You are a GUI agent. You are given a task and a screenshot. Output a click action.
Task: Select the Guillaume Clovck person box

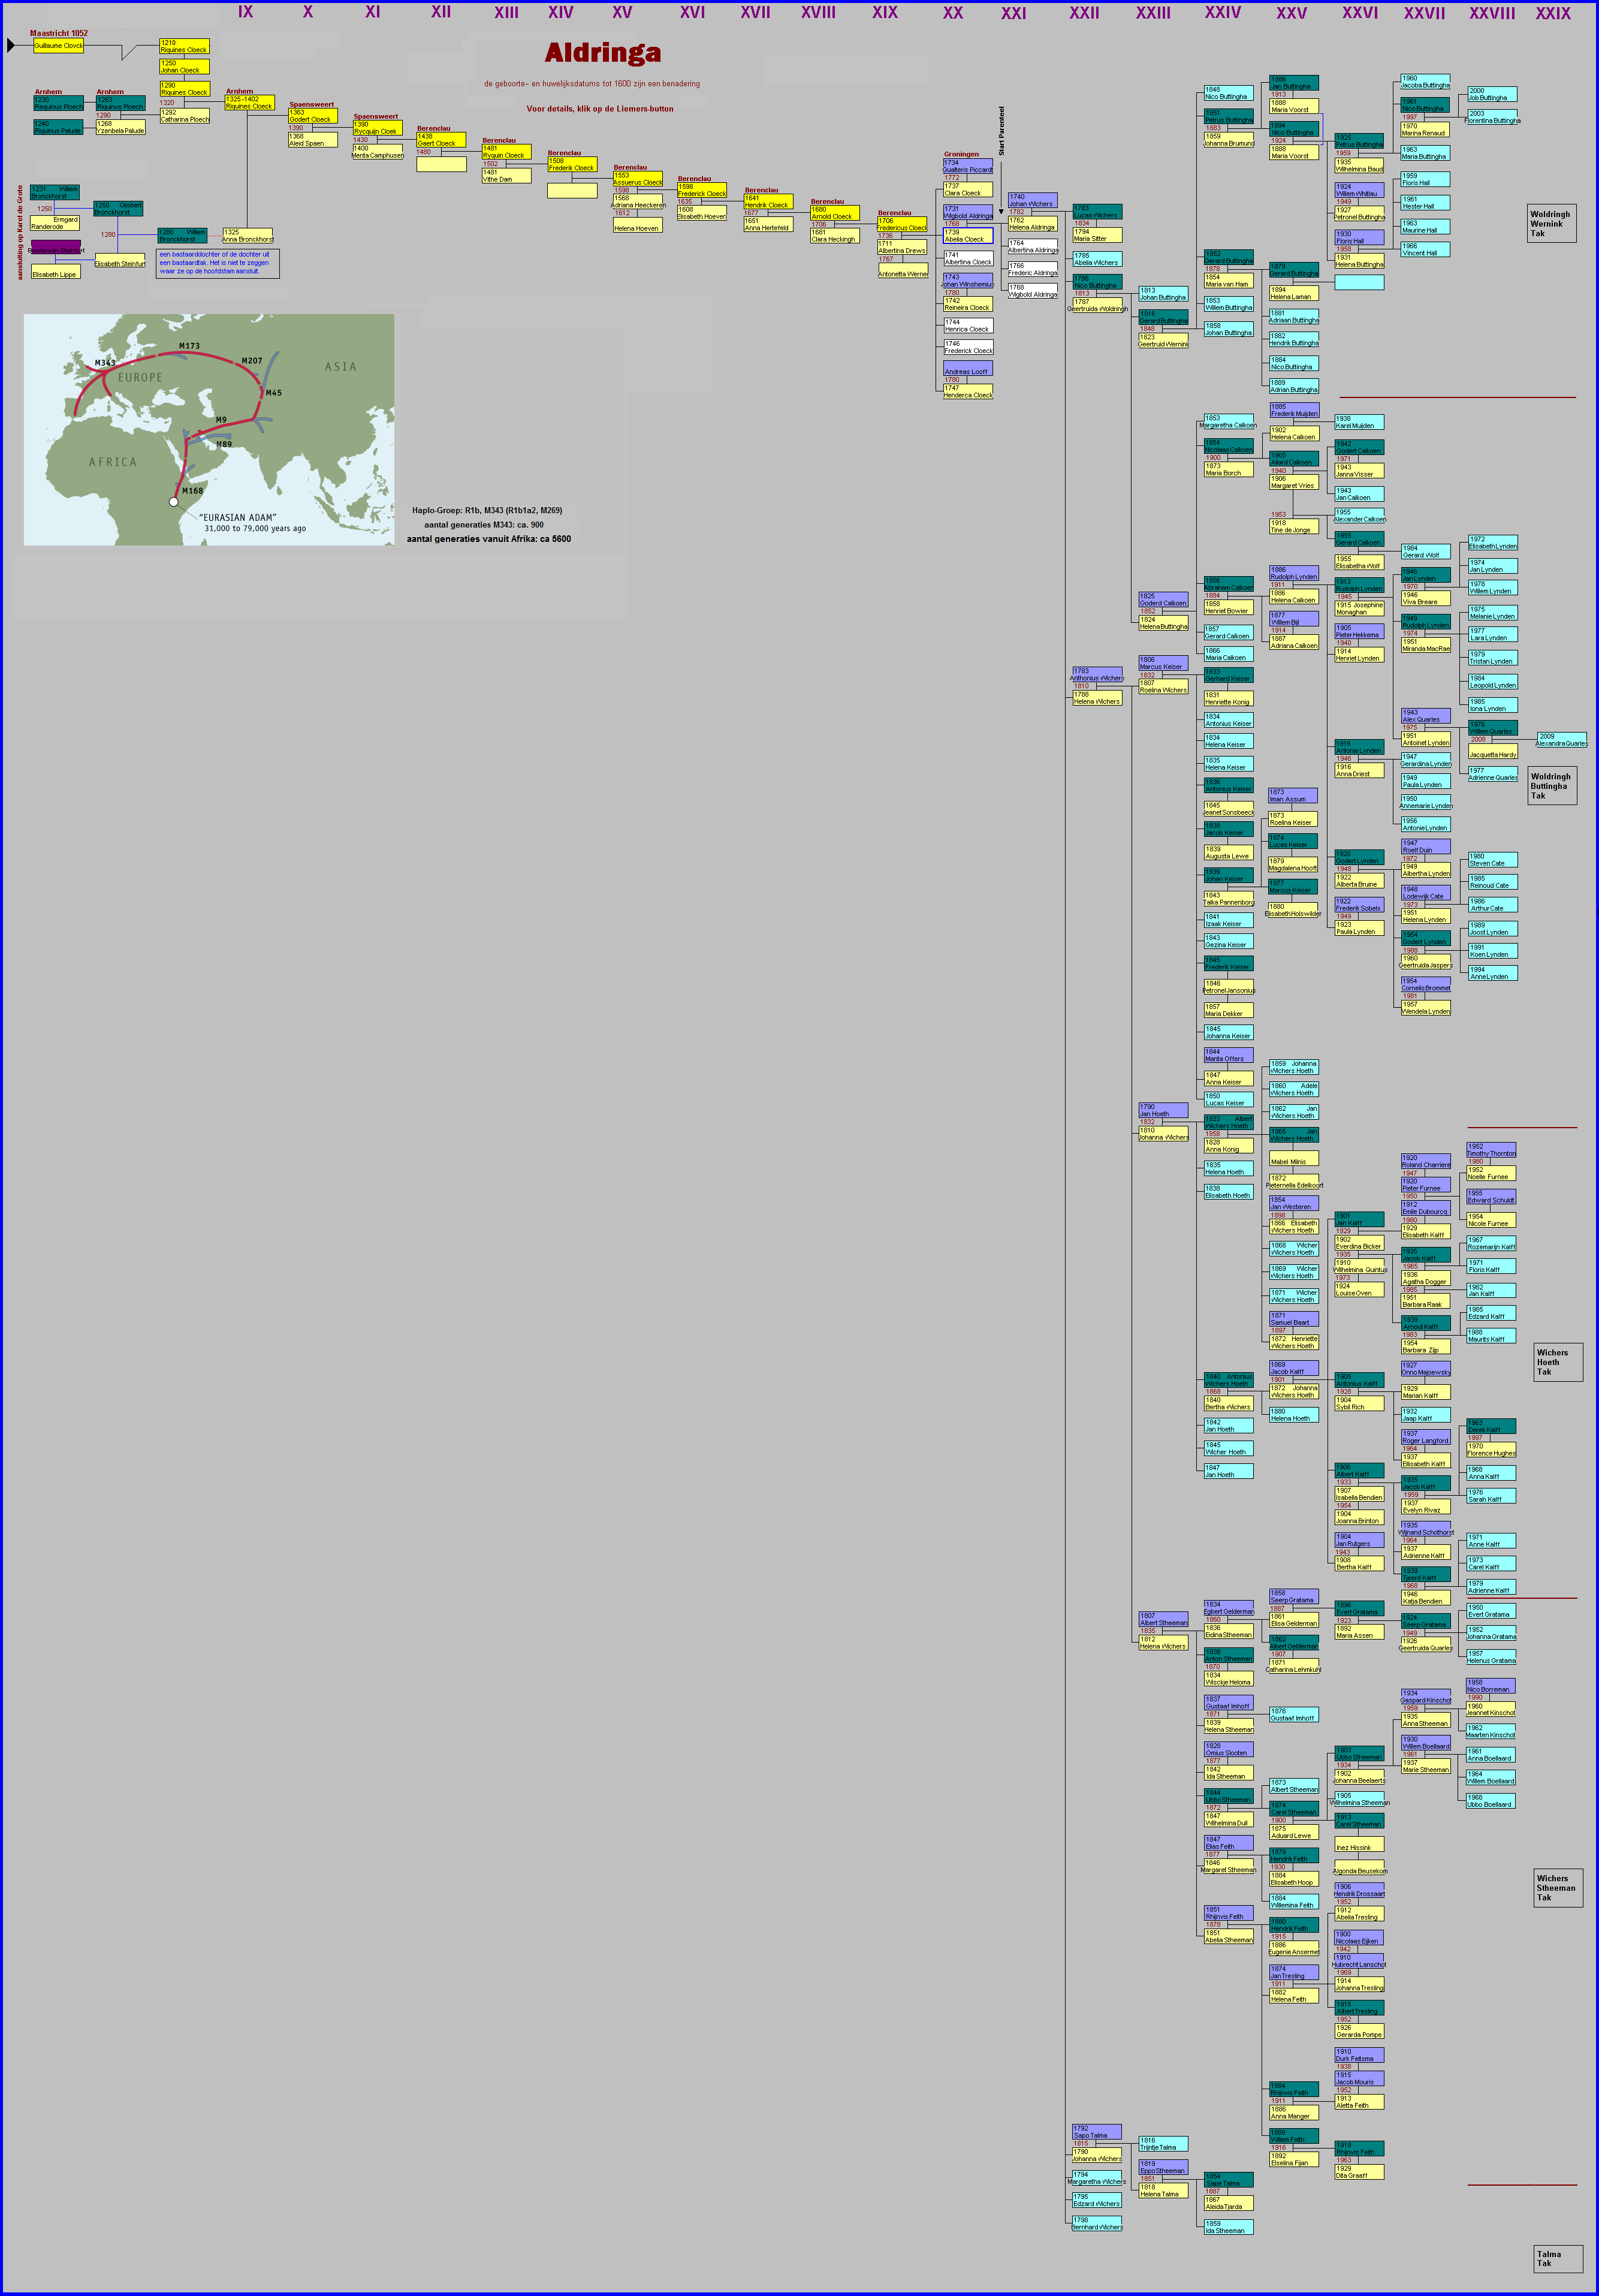pyautogui.click(x=58, y=46)
